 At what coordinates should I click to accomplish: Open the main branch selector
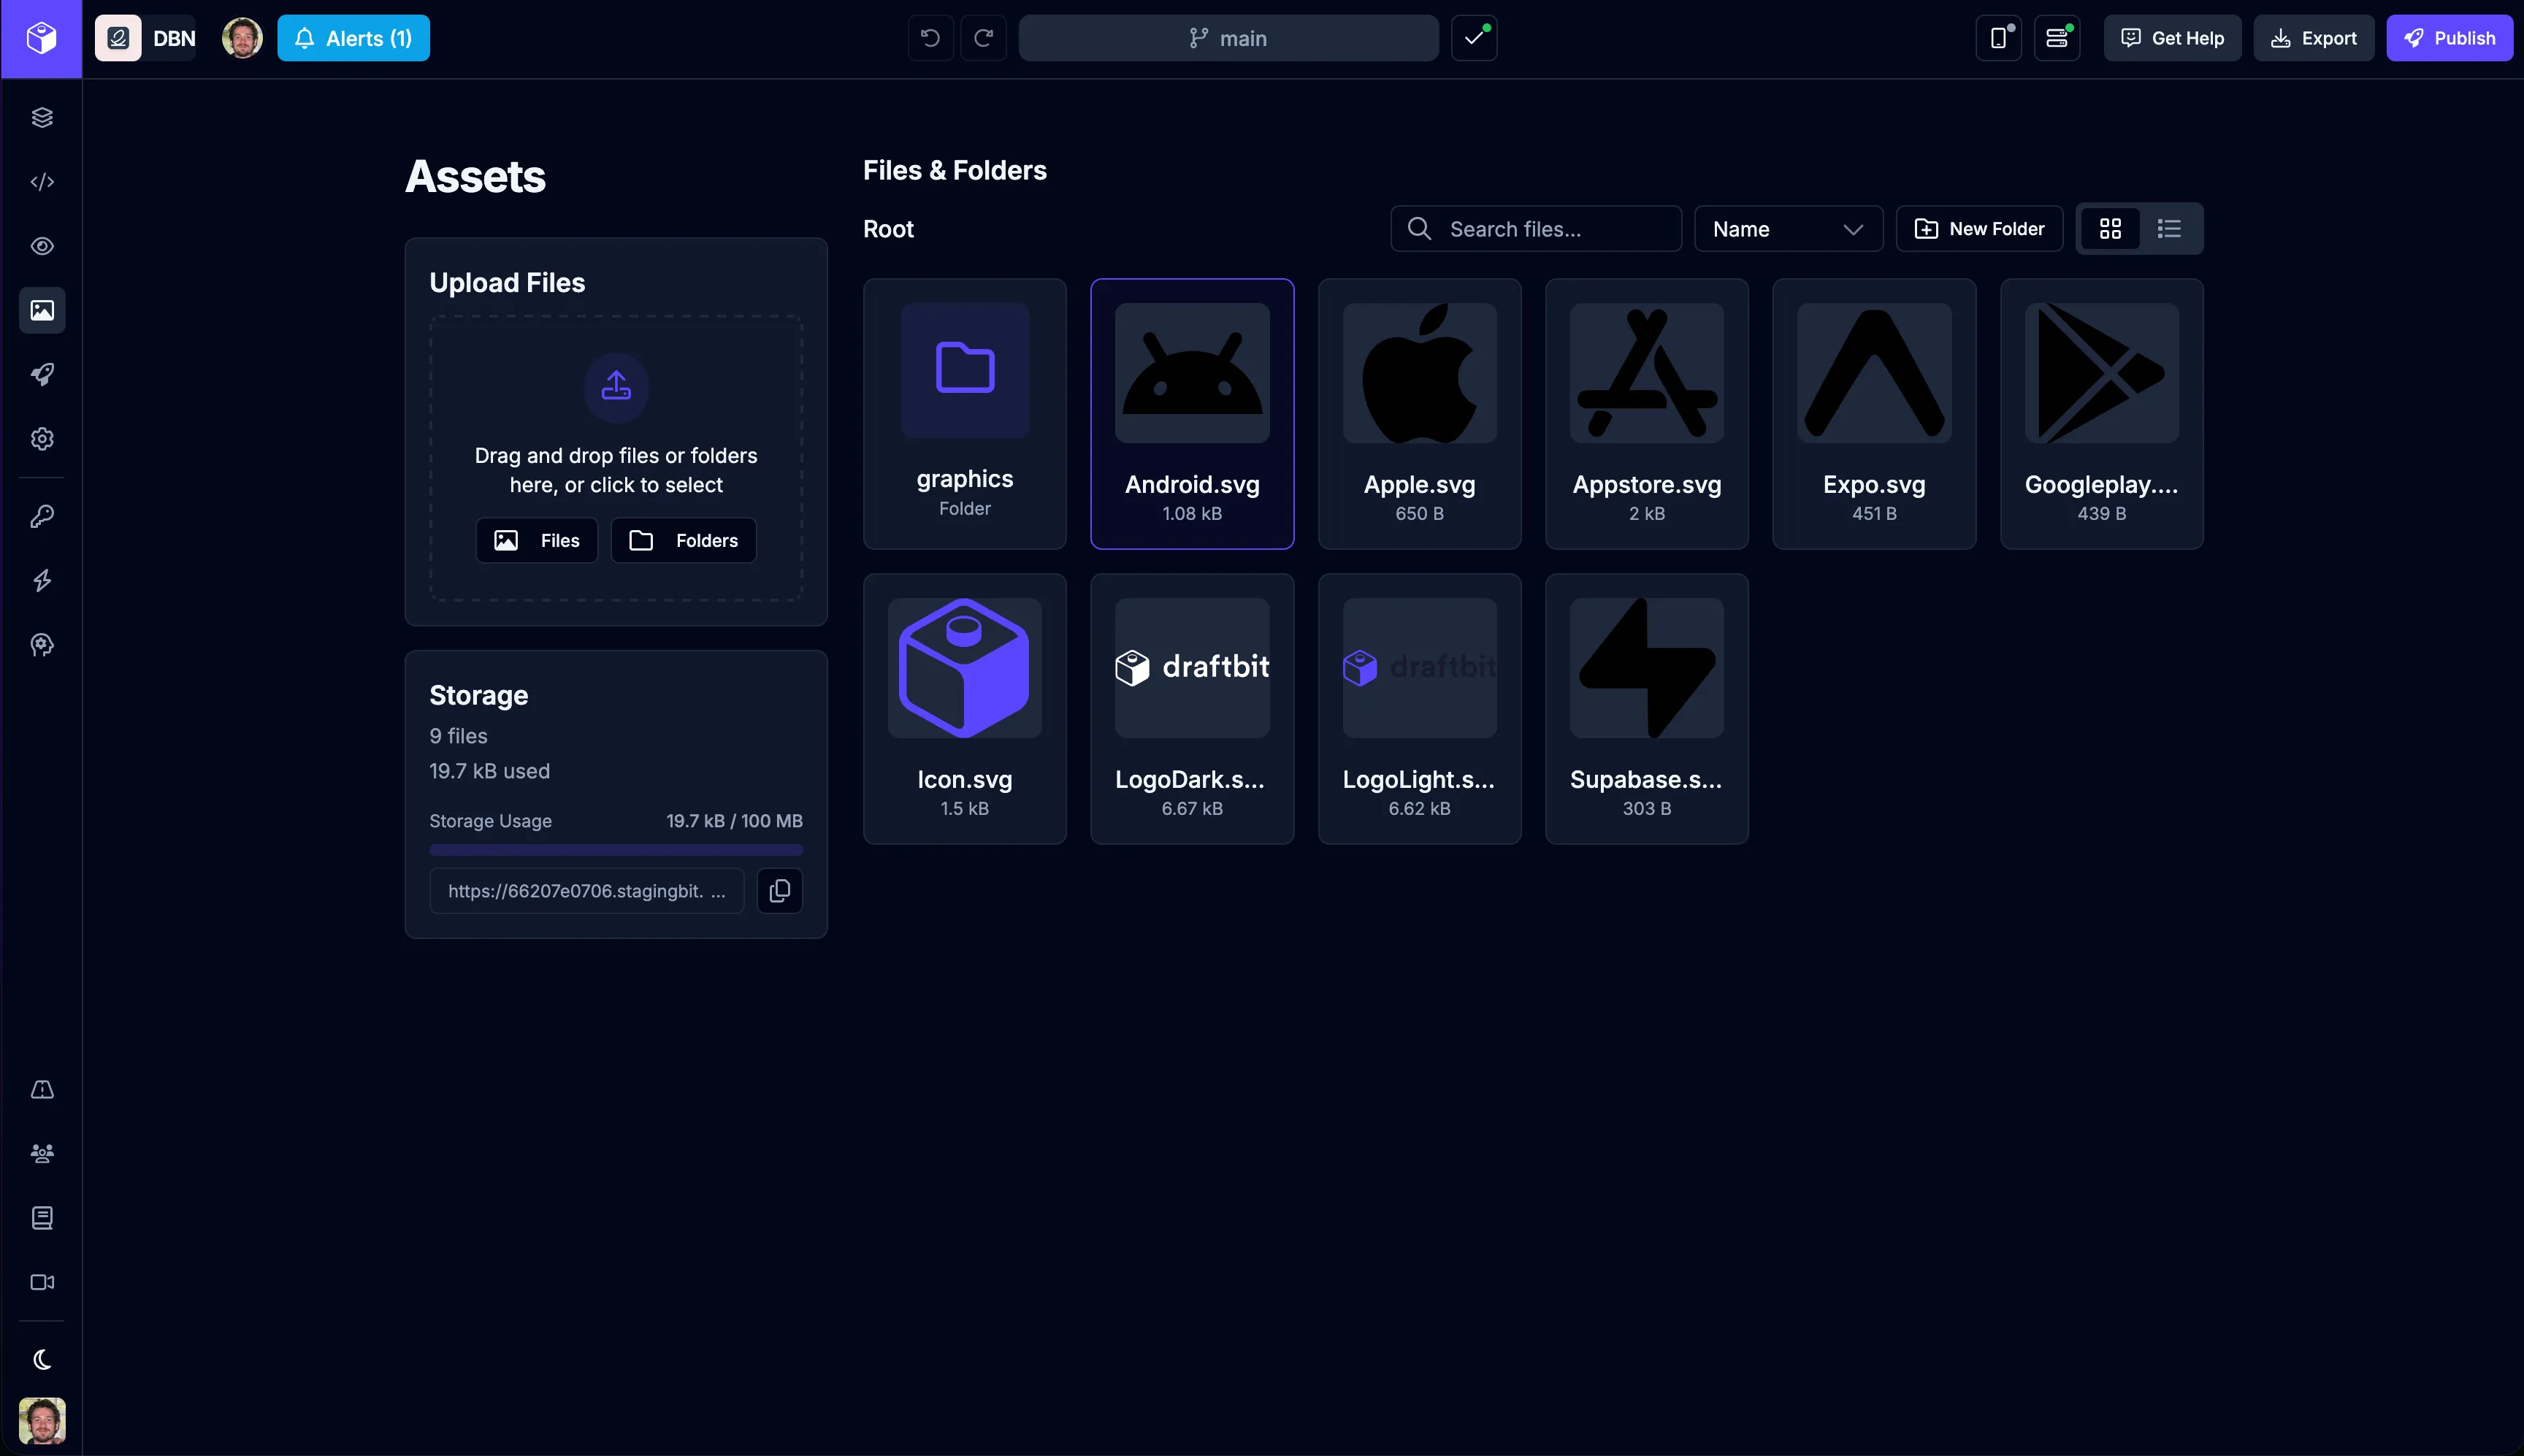(x=1228, y=38)
